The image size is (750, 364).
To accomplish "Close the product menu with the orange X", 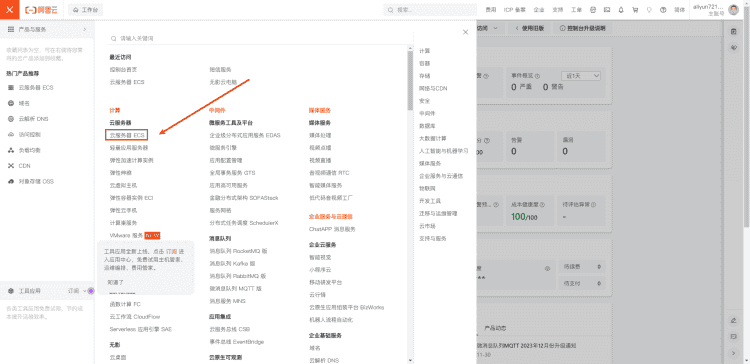I will pyautogui.click(x=10, y=10).
